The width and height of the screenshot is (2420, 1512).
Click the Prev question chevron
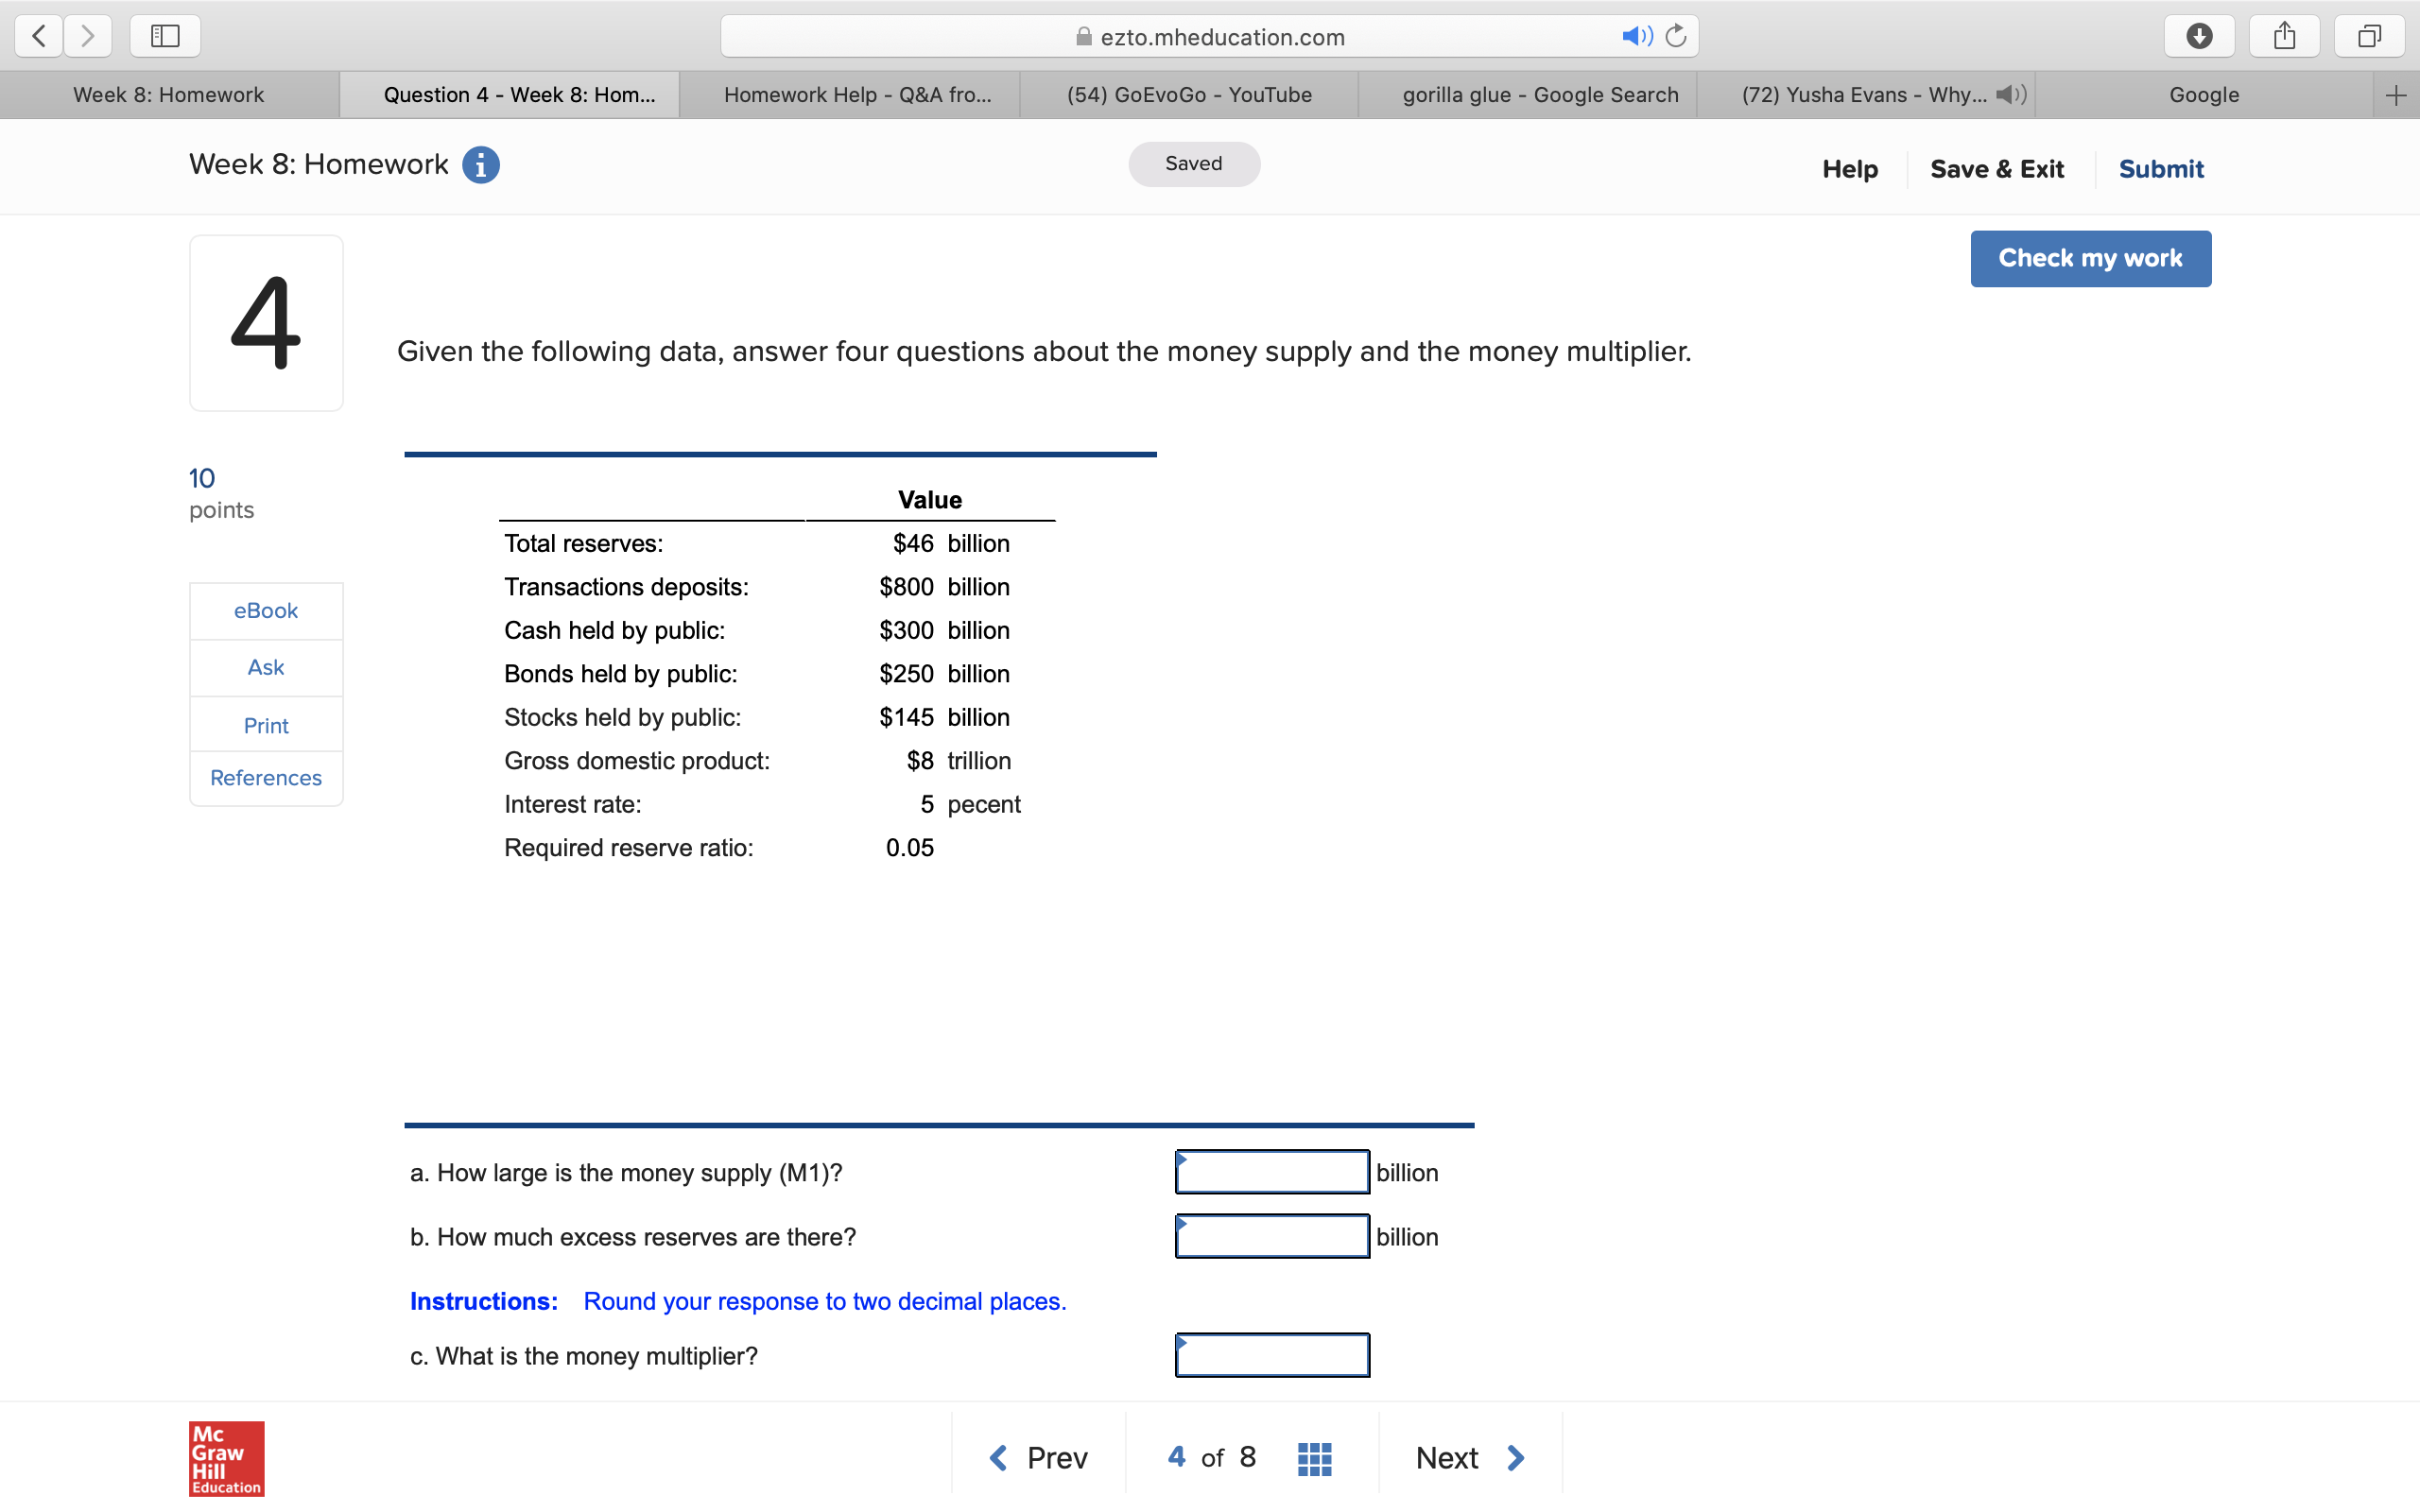pos(997,1457)
